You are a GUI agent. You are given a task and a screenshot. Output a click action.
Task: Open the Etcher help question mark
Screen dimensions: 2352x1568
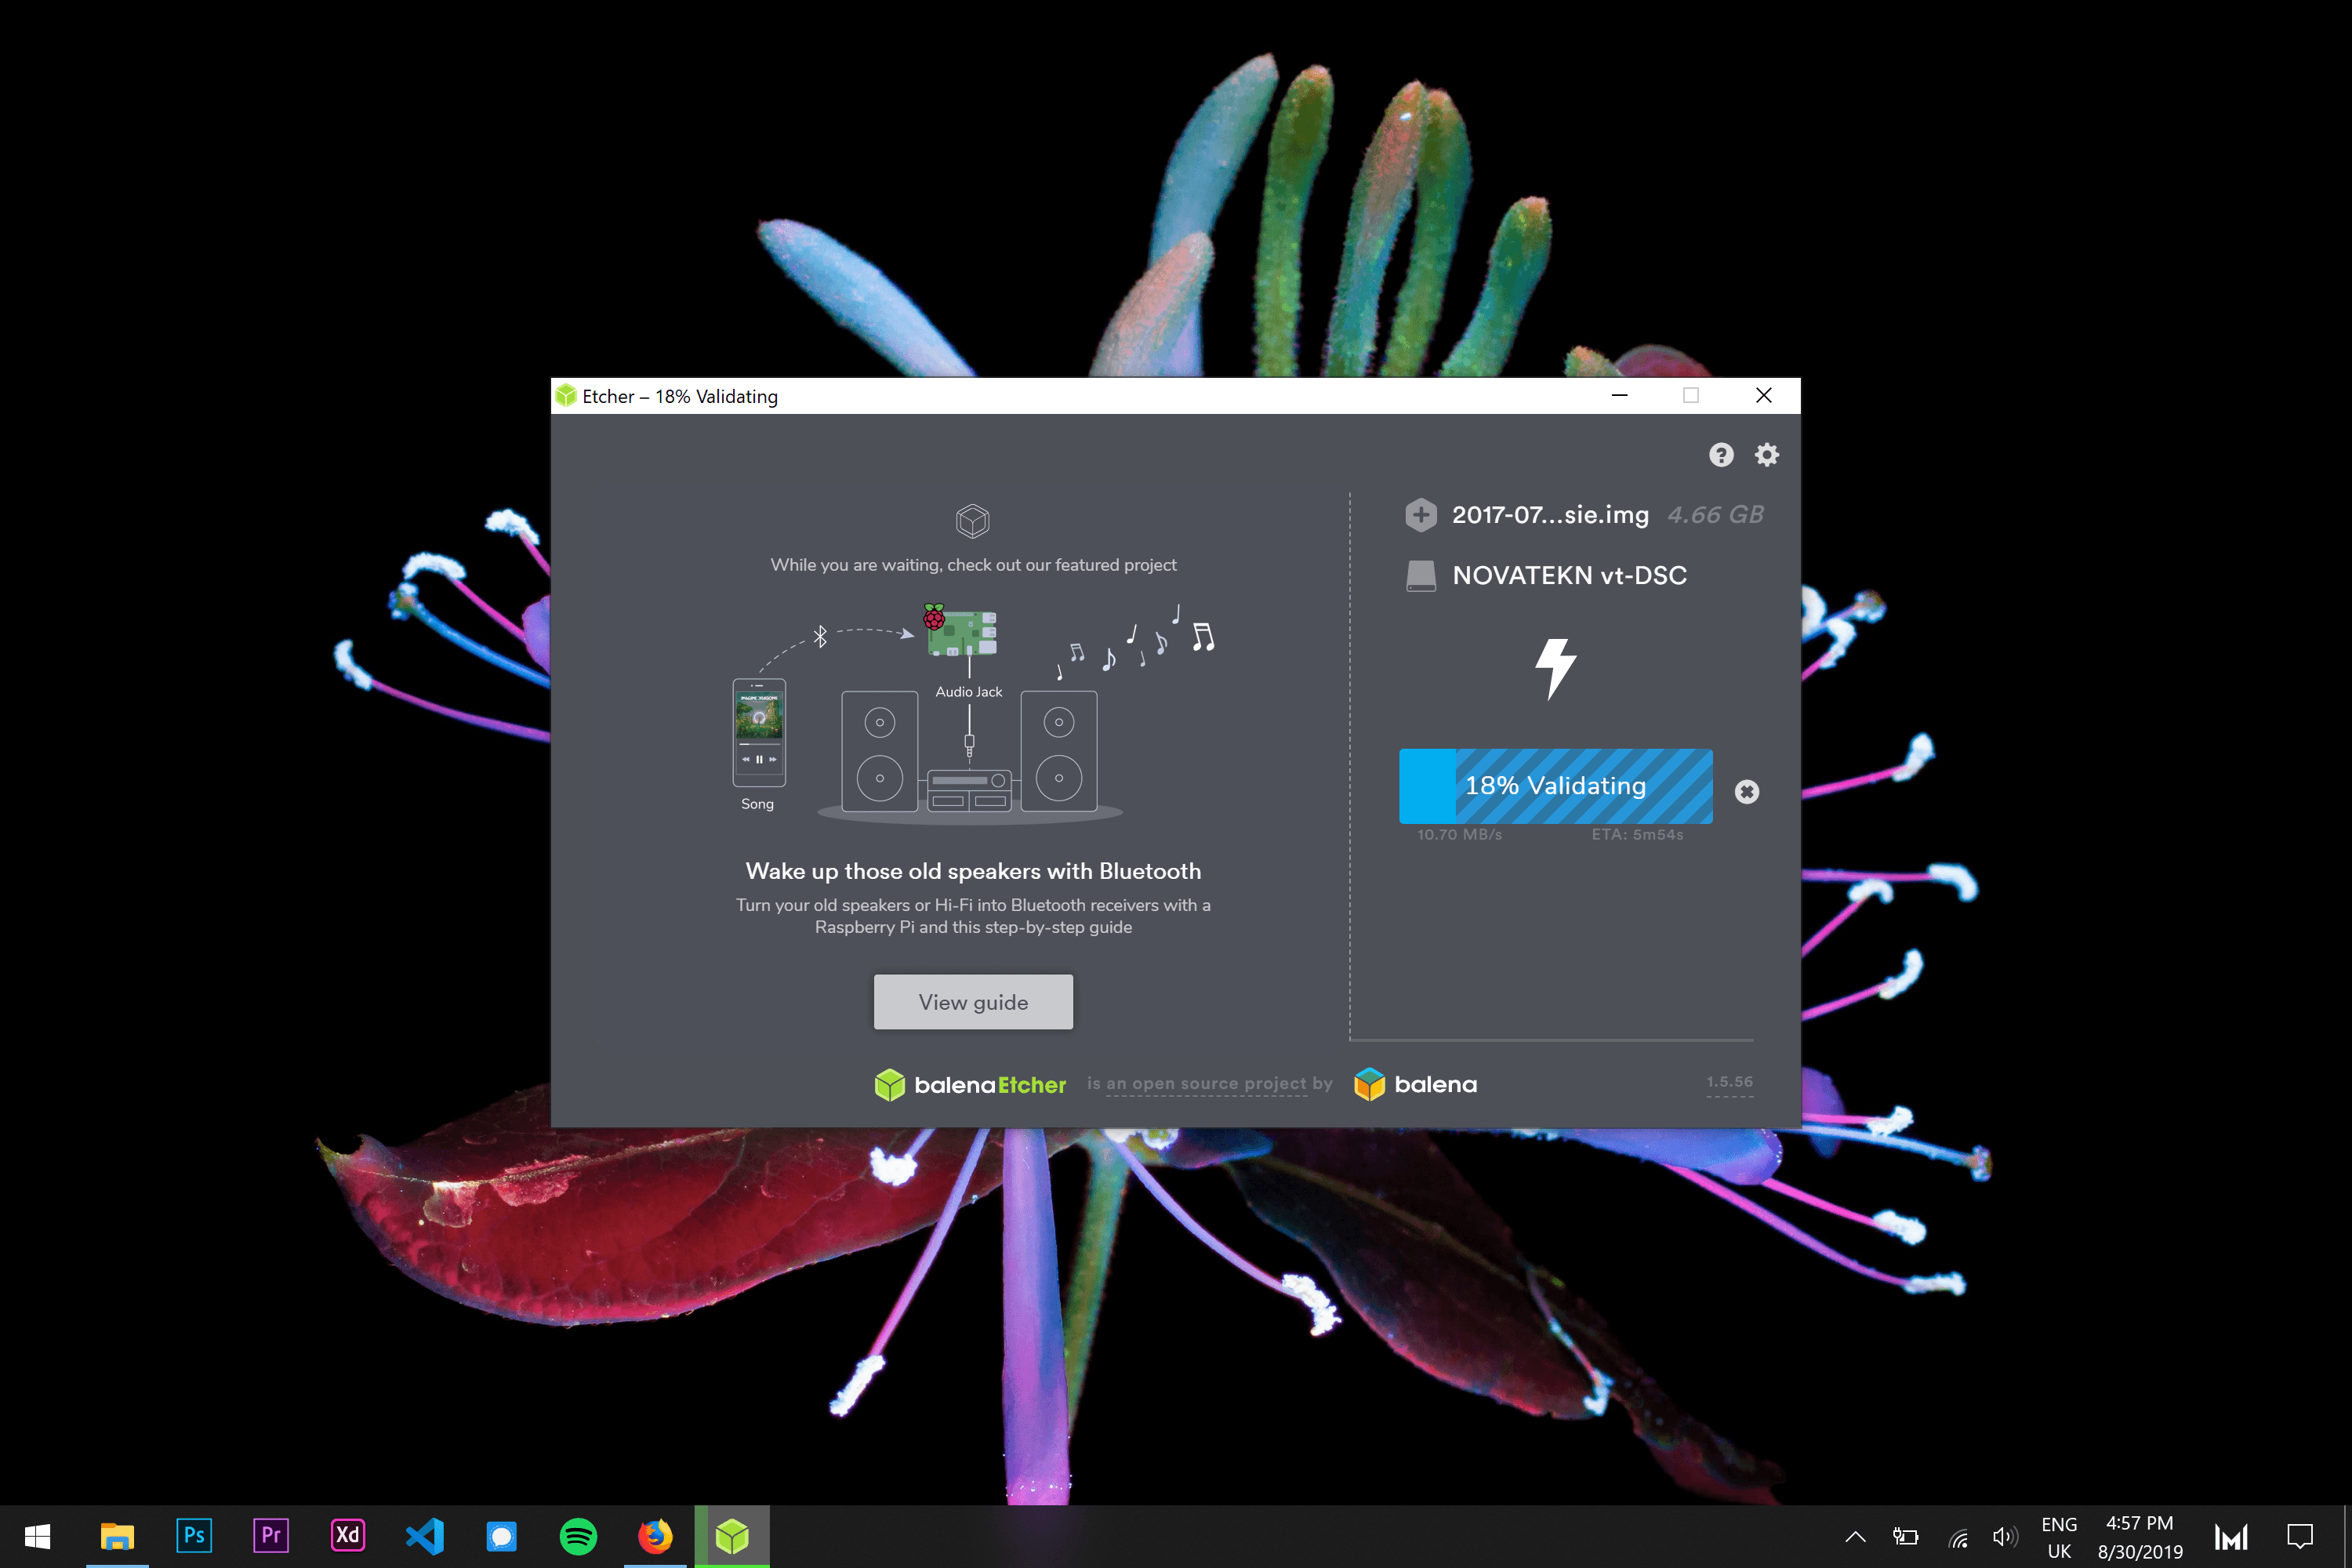point(1722,455)
